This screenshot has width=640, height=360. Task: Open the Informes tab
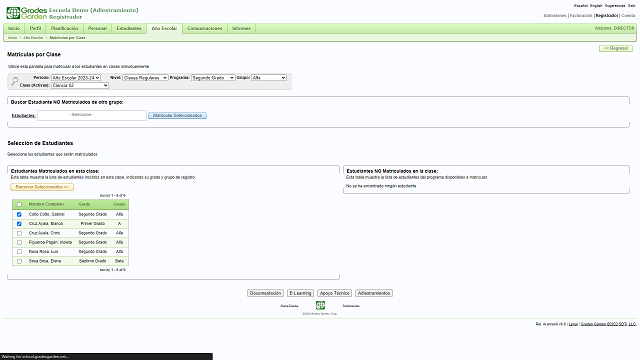241,28
